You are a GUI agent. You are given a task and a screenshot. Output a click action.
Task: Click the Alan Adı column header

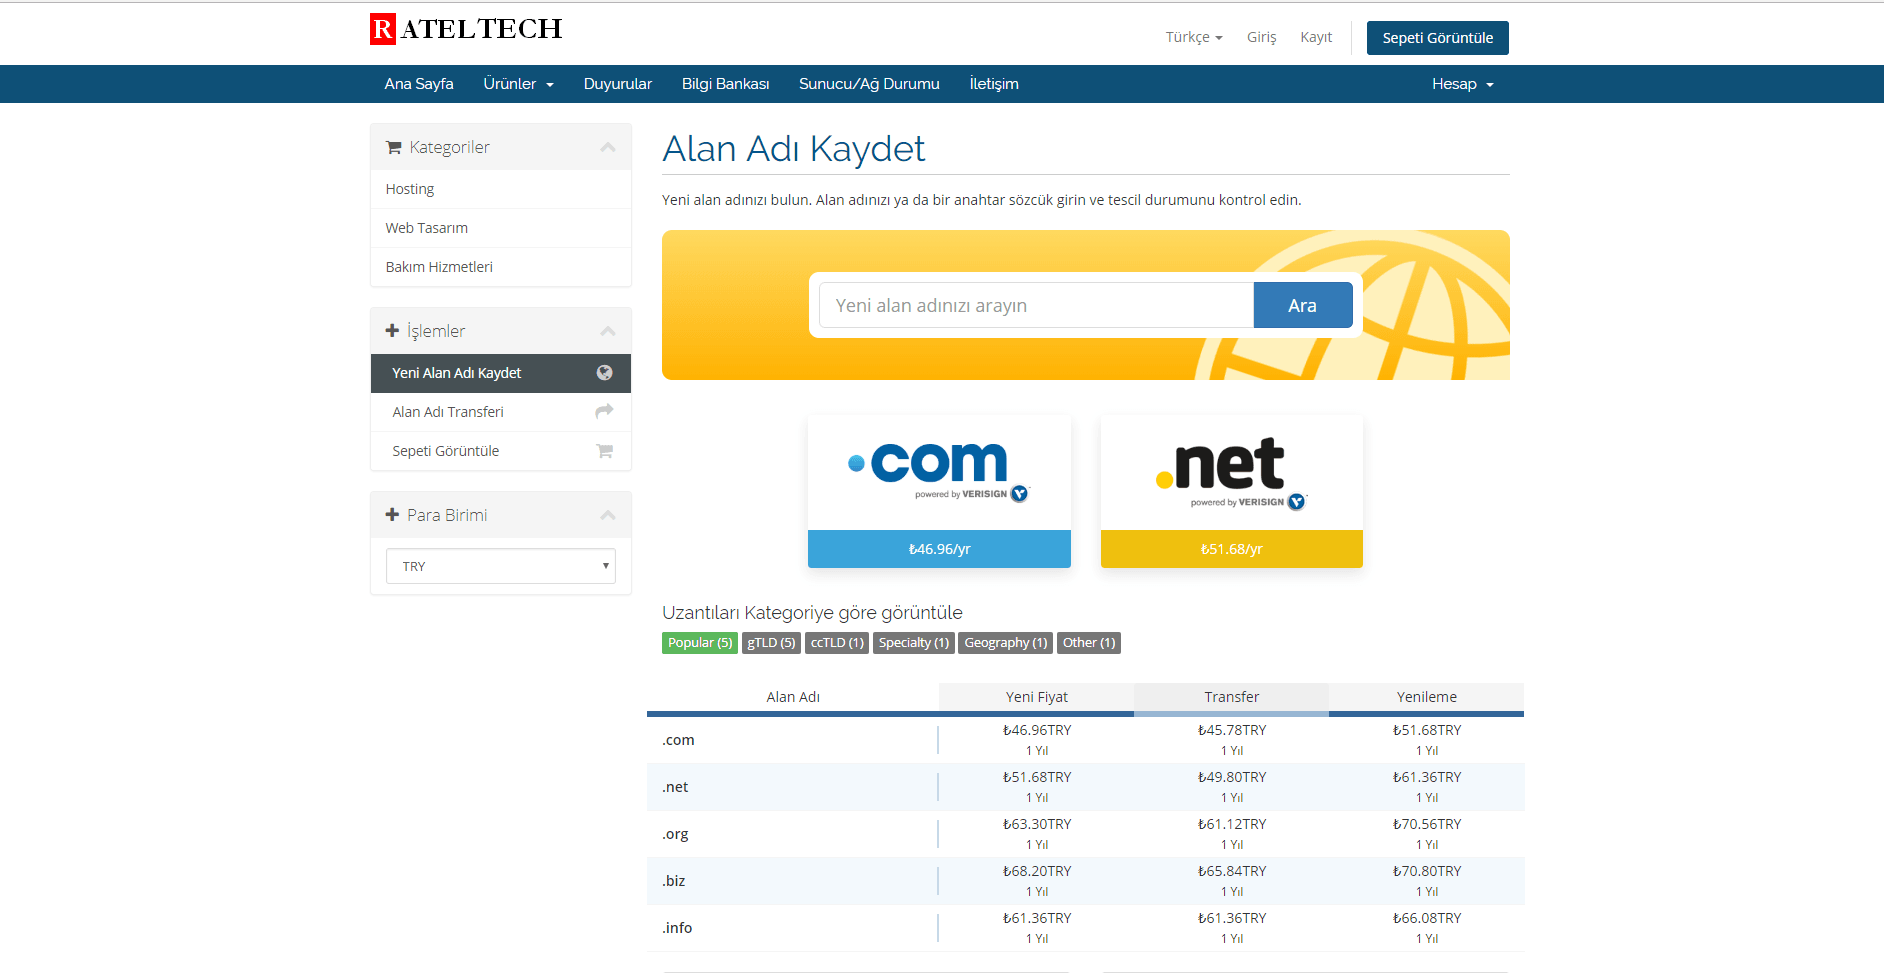793,697
